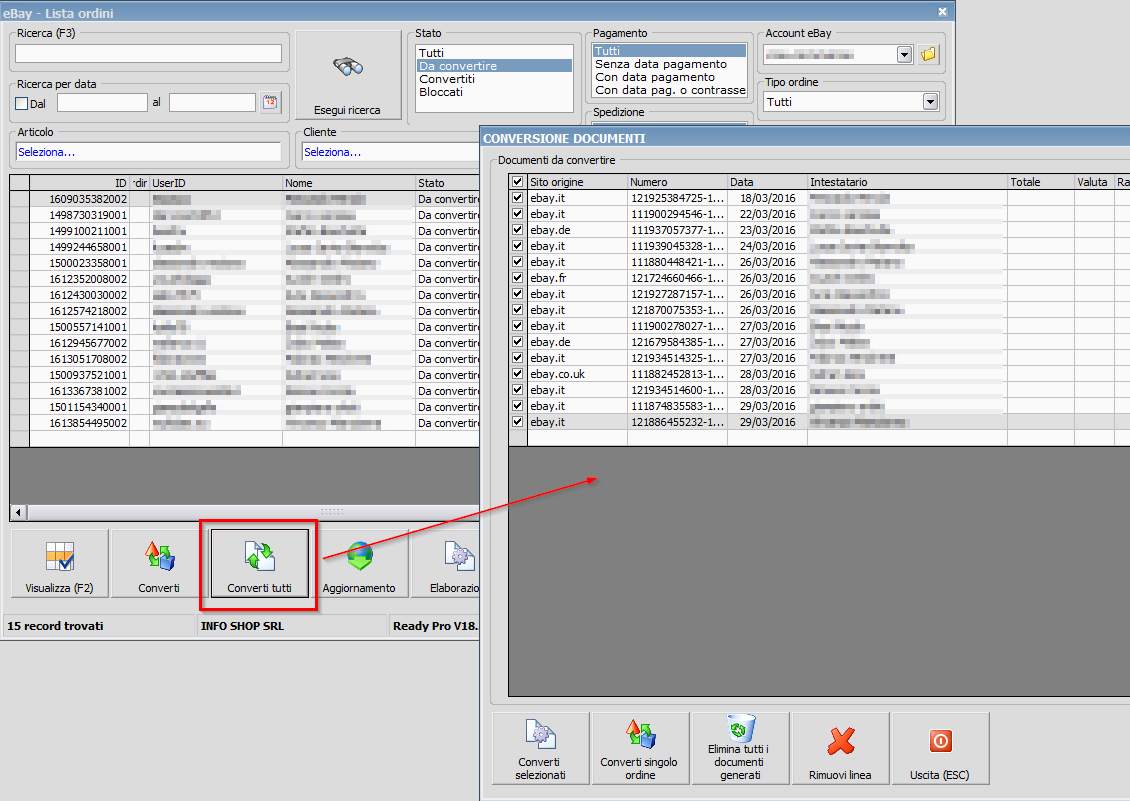Click the Numero column header
Image resolution: width=1130 pixels, height=801 pixels.
pyautogui.click(x=677, y=182)
